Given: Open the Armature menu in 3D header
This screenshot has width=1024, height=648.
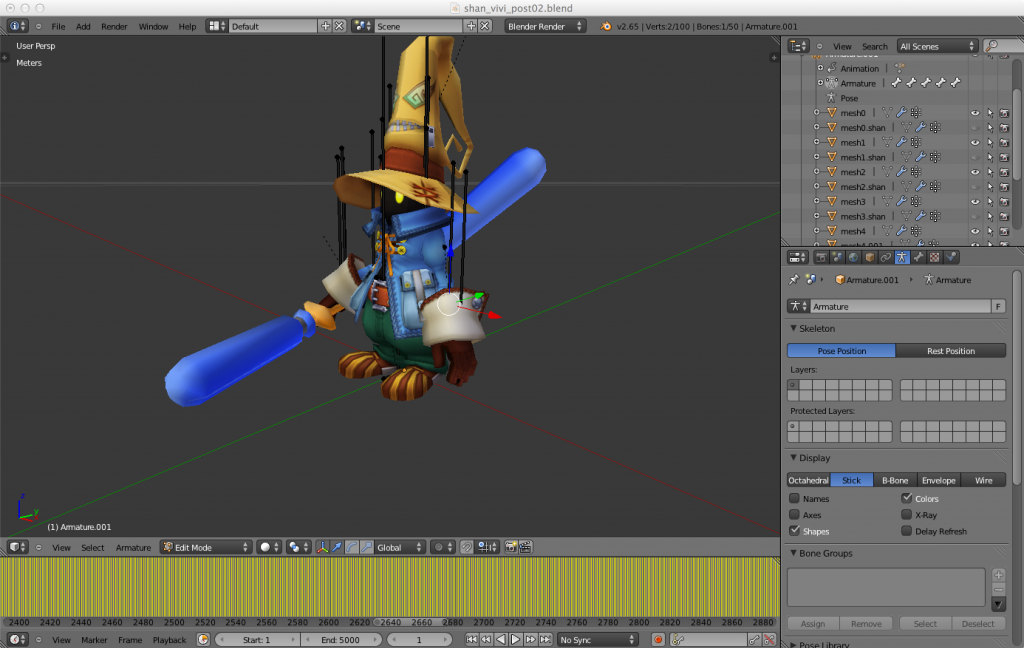Looking at the screenshot, I should coord(133,547).
